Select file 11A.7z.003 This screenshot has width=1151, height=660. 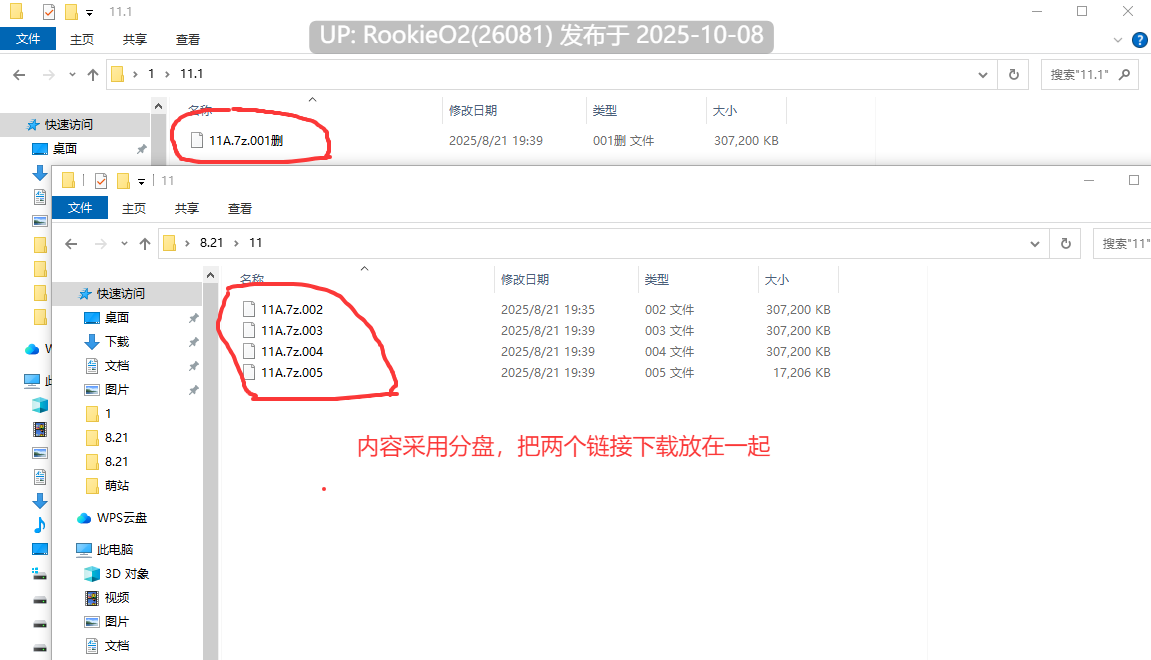point(292,330)
